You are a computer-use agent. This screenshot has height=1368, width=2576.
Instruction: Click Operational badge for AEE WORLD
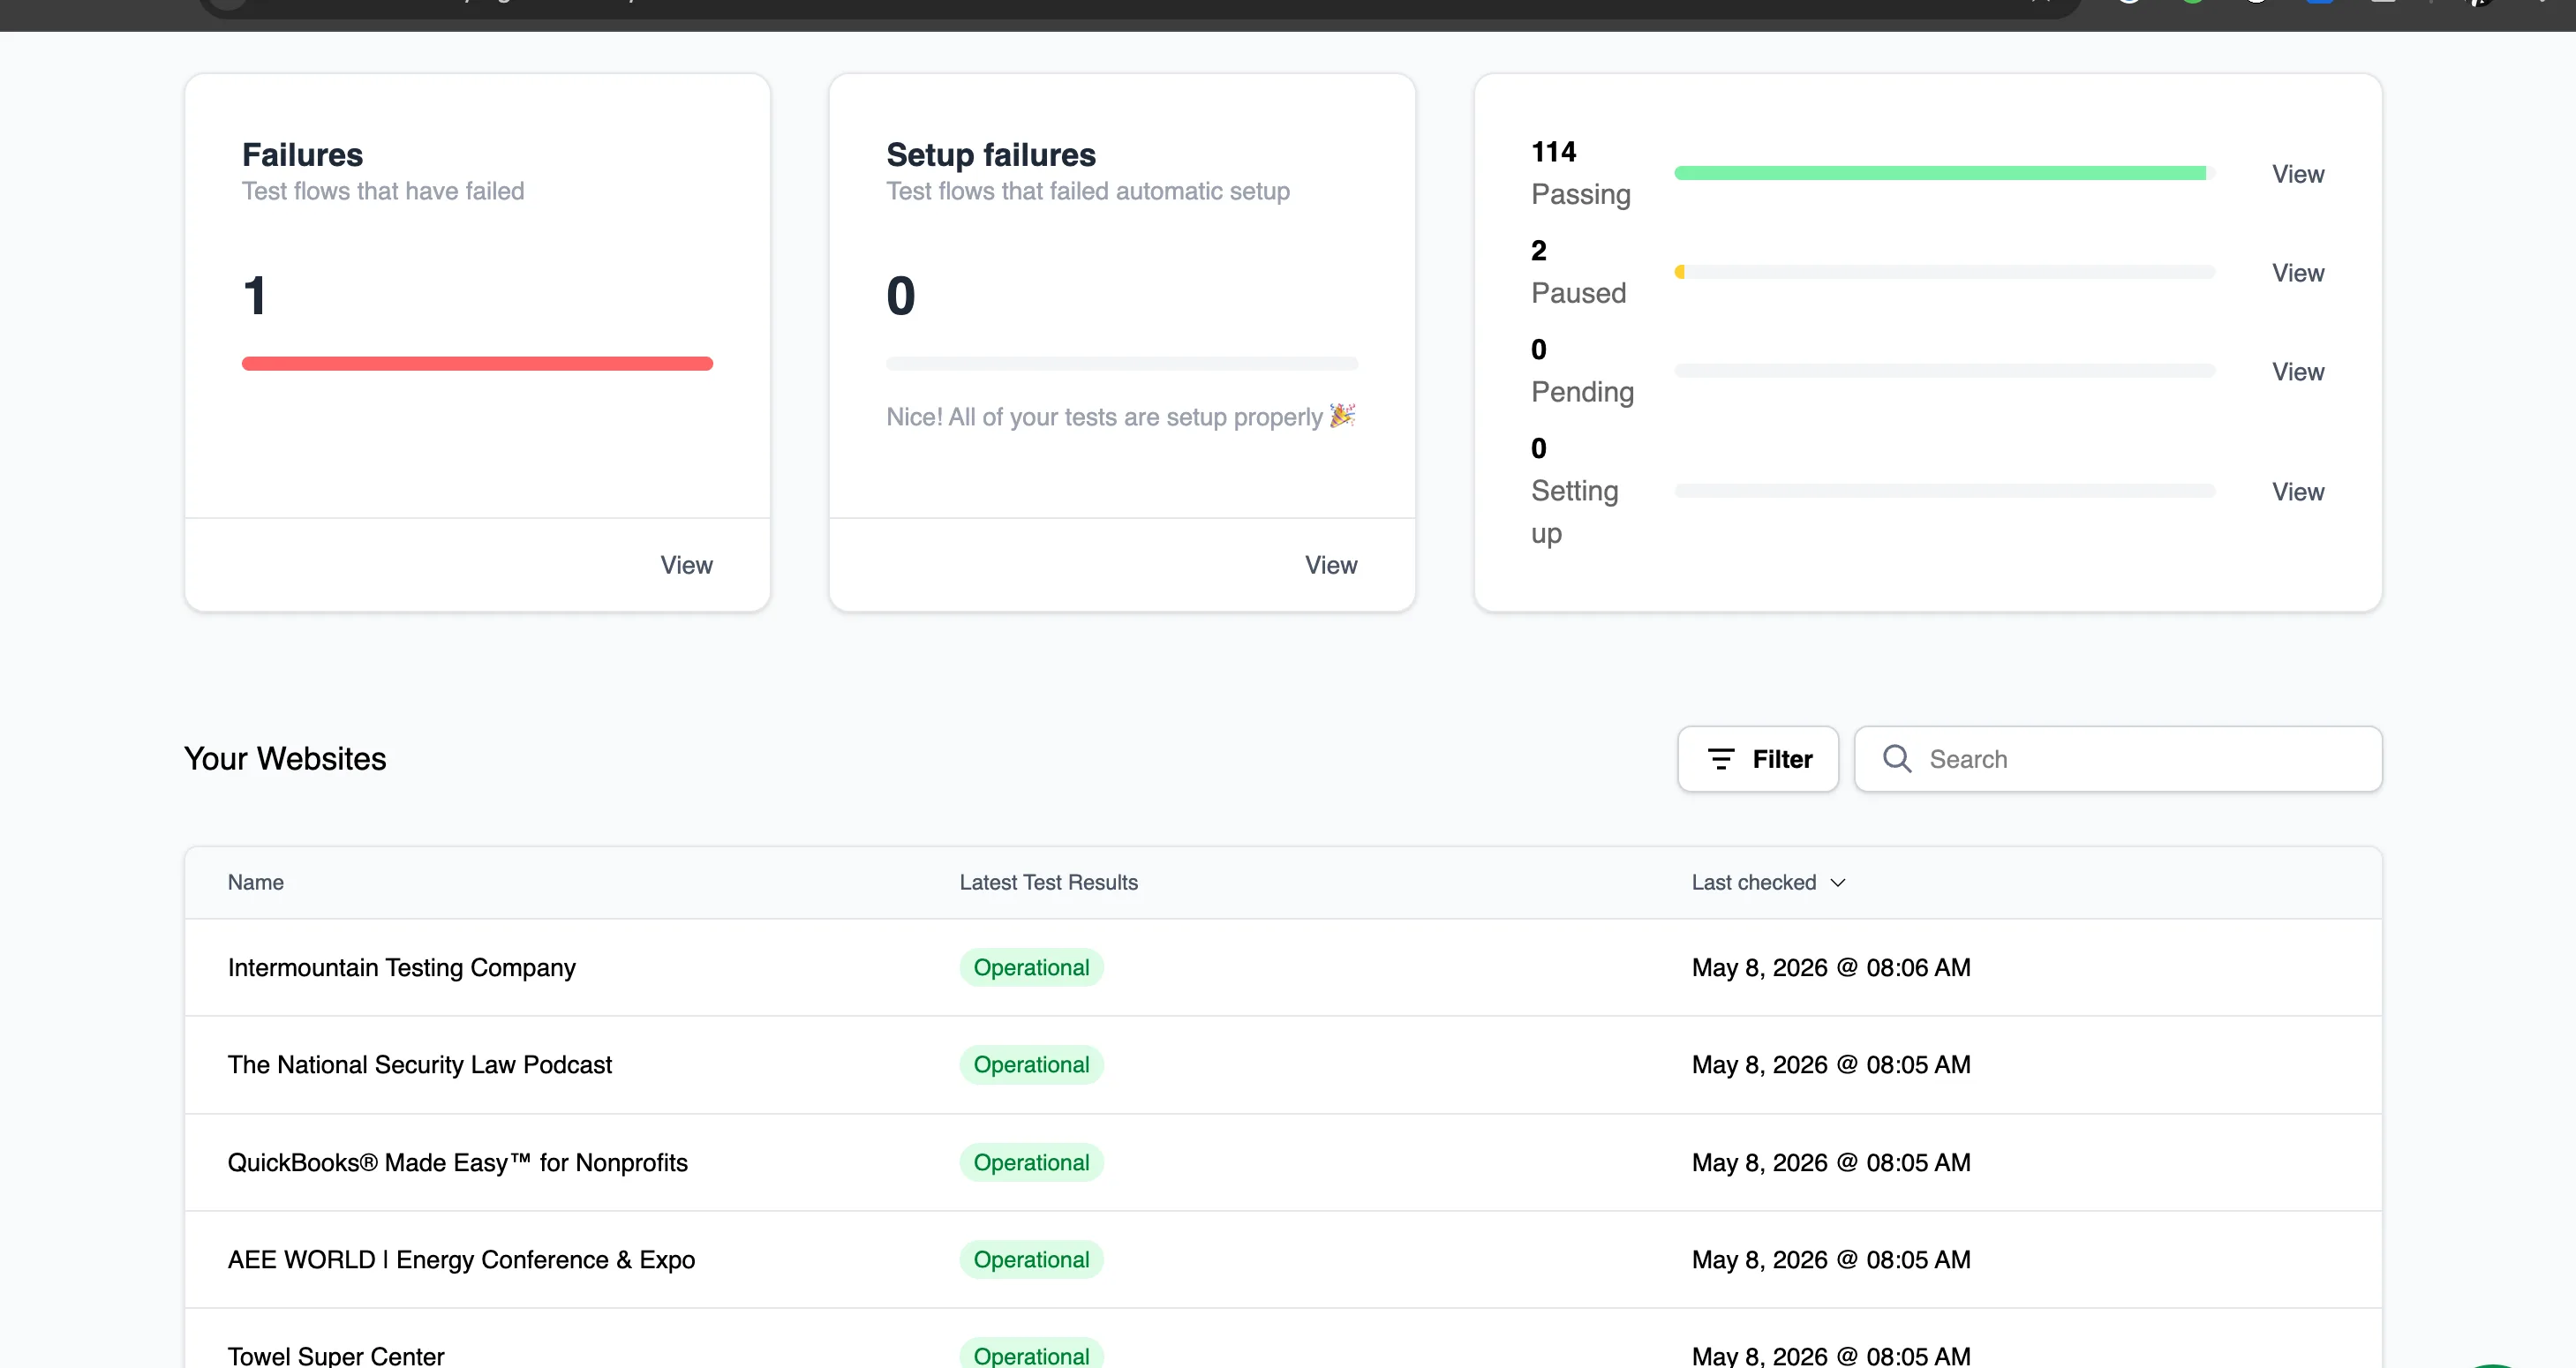coord(1032,1260)
